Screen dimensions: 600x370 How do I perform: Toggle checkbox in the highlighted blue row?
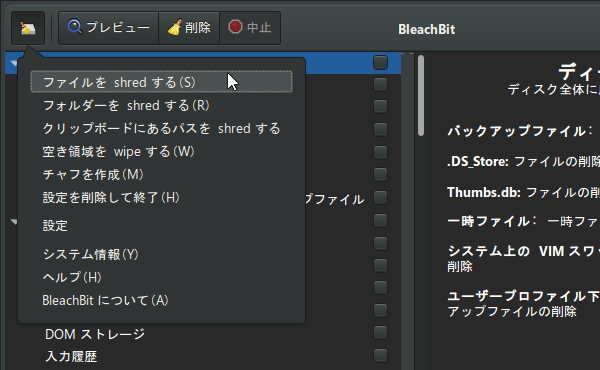tap(380, 63)
